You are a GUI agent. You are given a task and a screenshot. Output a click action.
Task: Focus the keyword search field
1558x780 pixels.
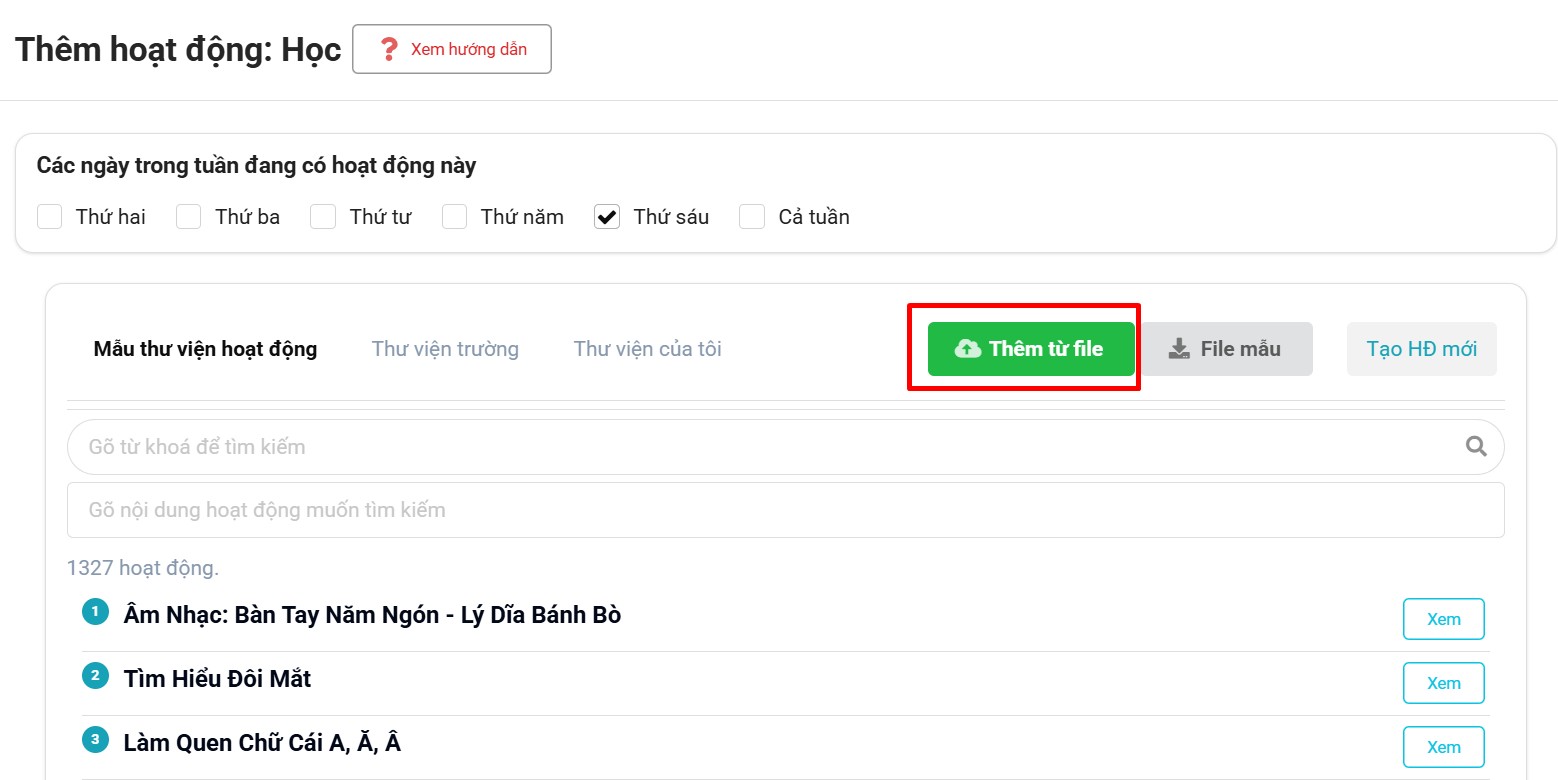(760, 447)
